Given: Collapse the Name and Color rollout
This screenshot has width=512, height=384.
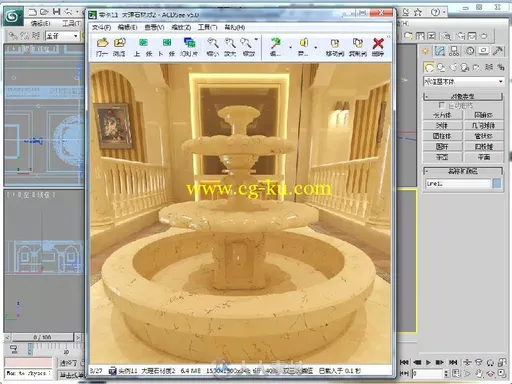Looking at the screenshot, I should (x=463, y=171).
